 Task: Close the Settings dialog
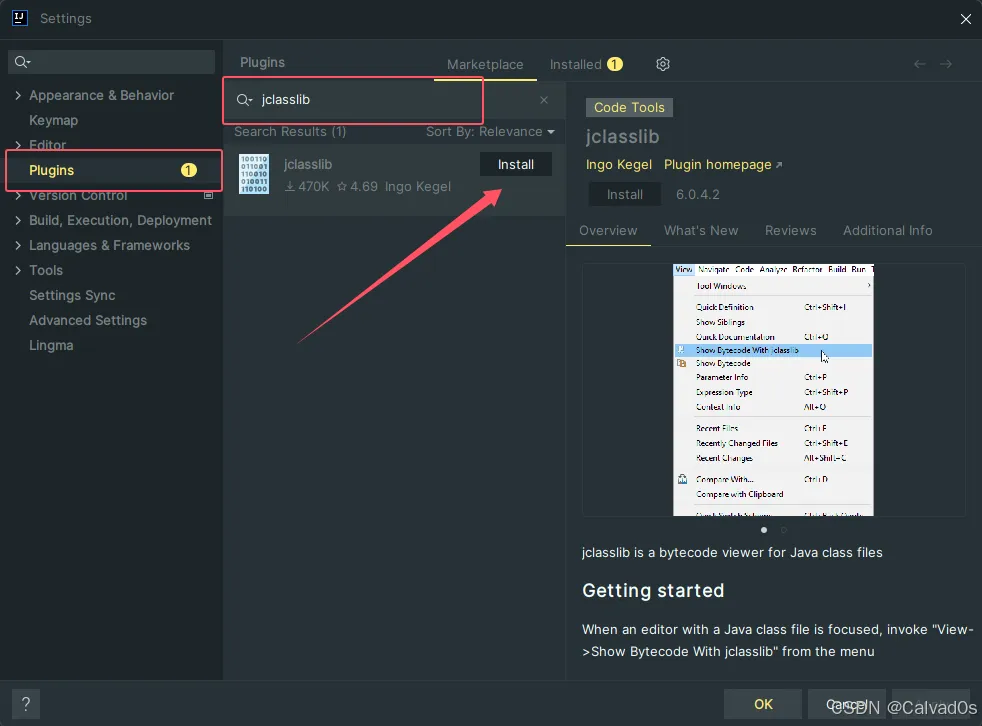pos(966,19)
